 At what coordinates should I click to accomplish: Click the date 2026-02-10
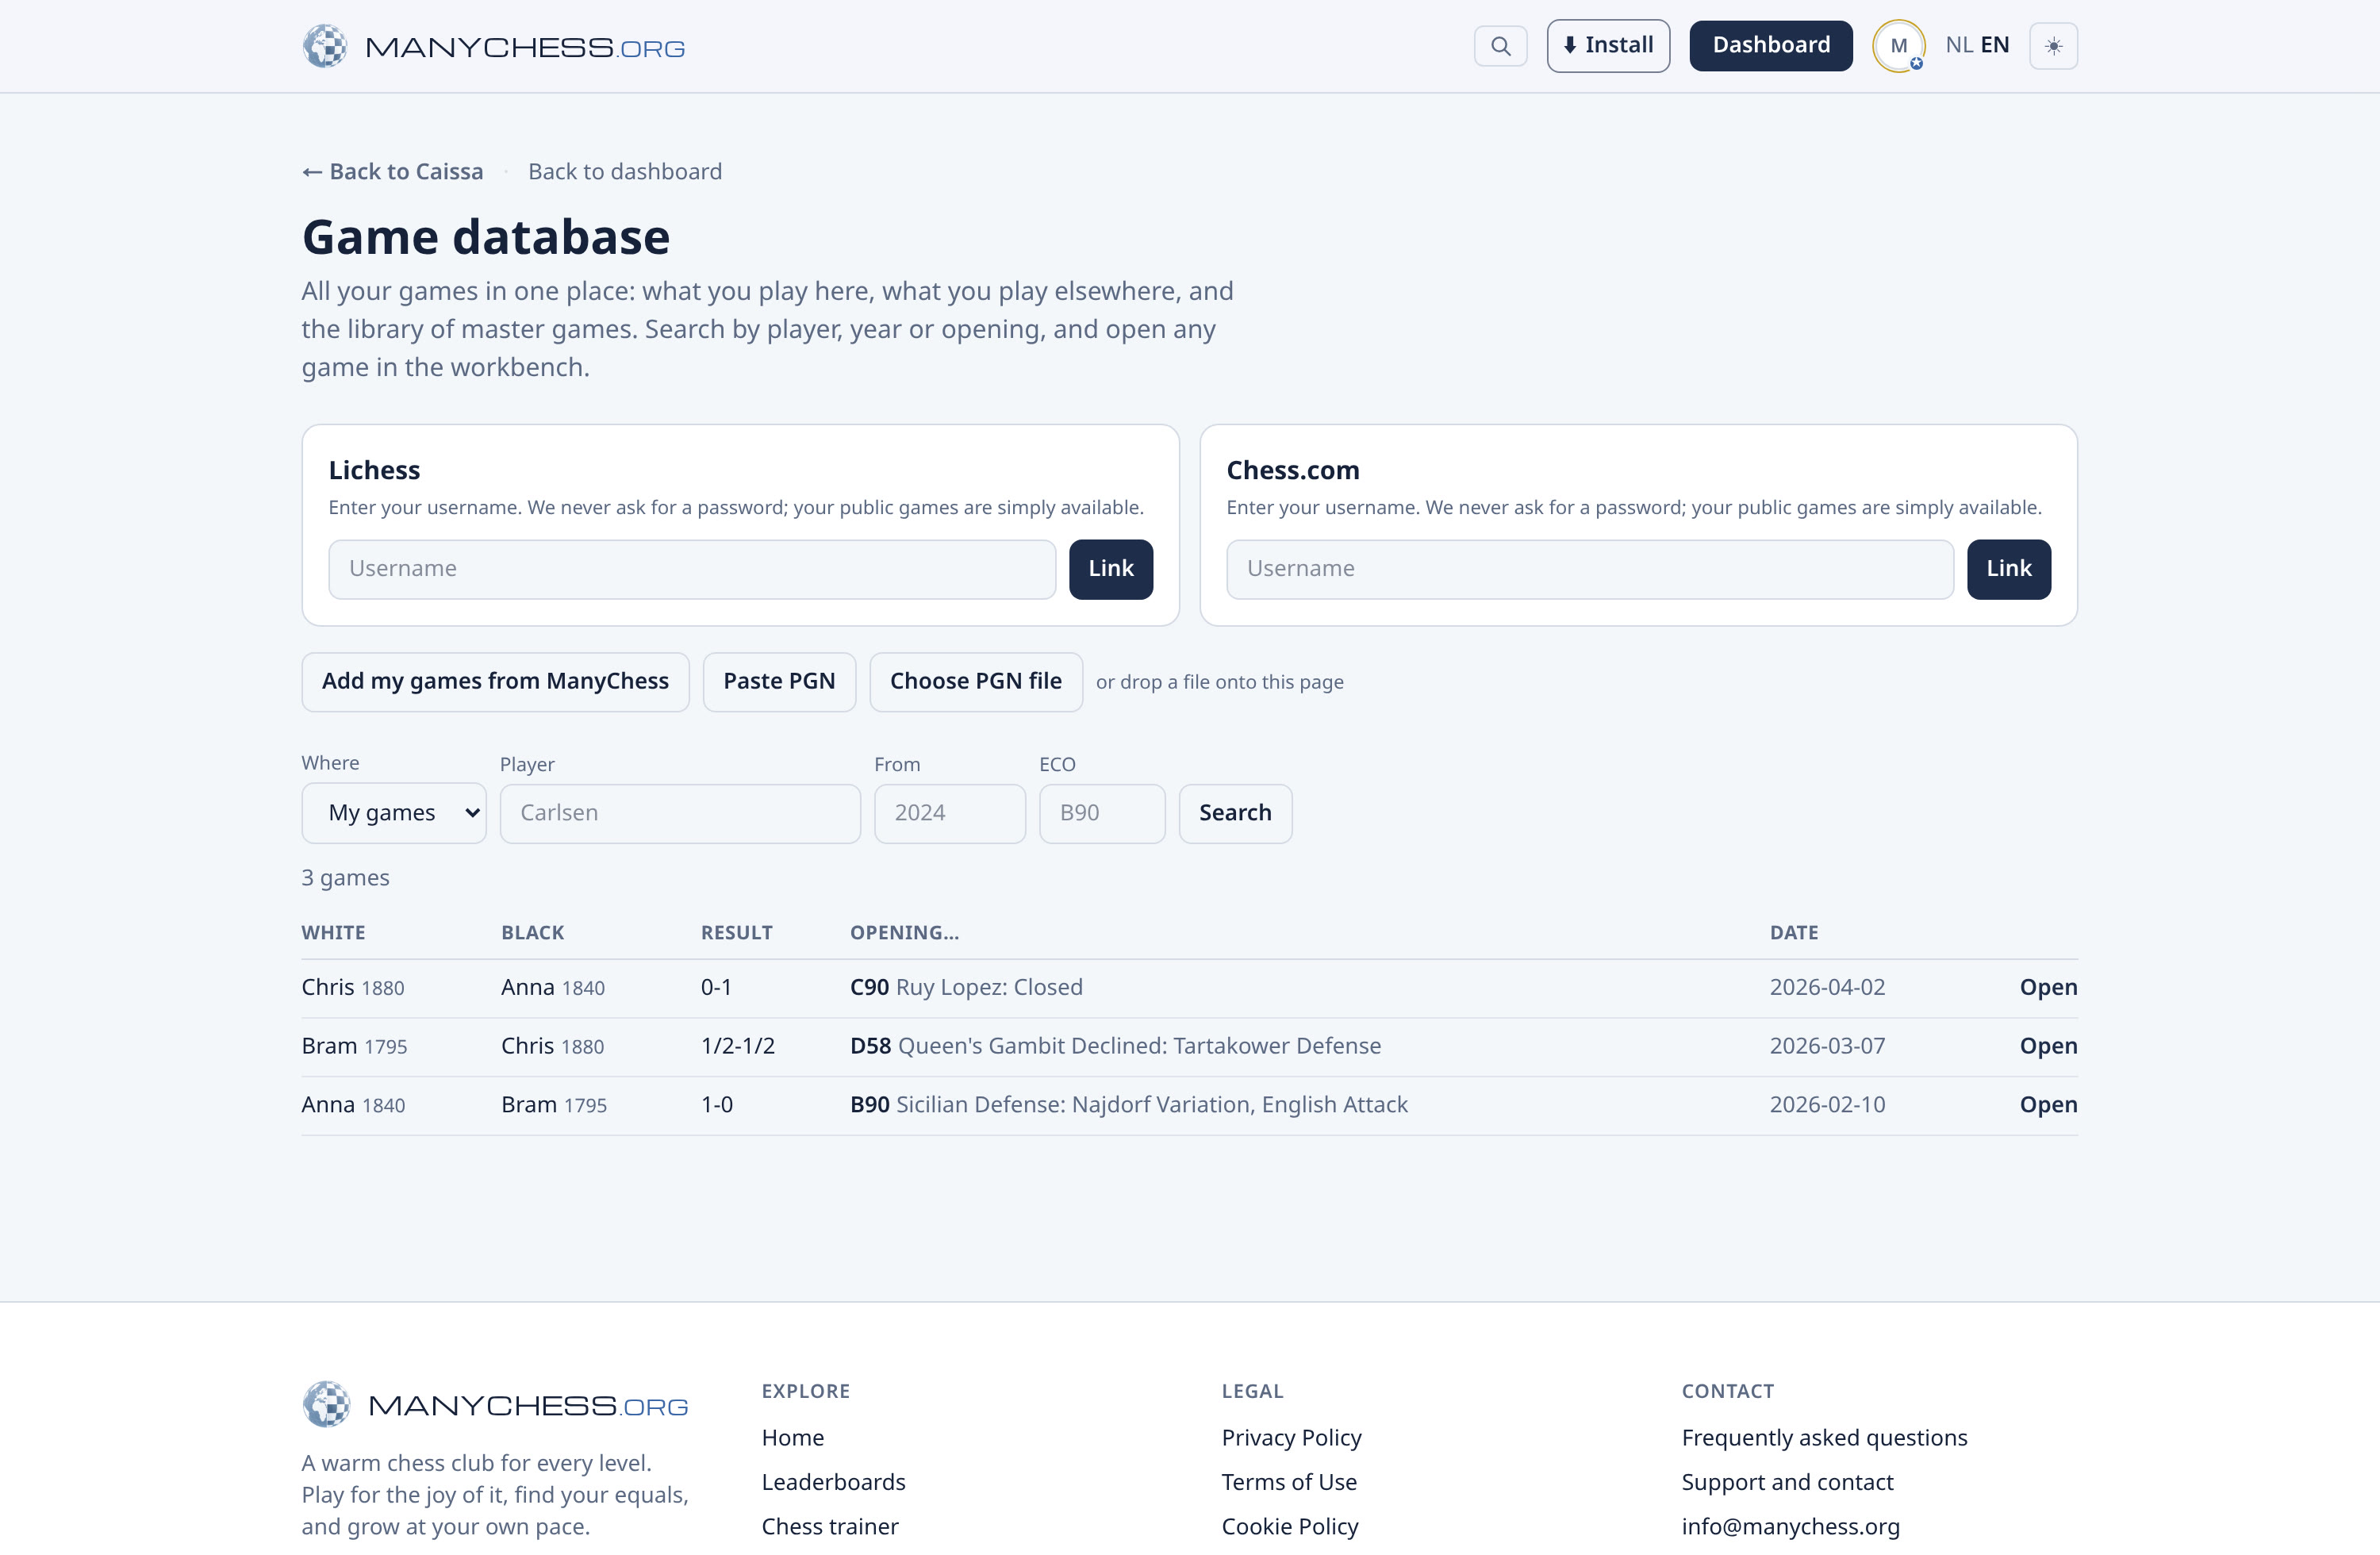click(x=1827, y=1105)
